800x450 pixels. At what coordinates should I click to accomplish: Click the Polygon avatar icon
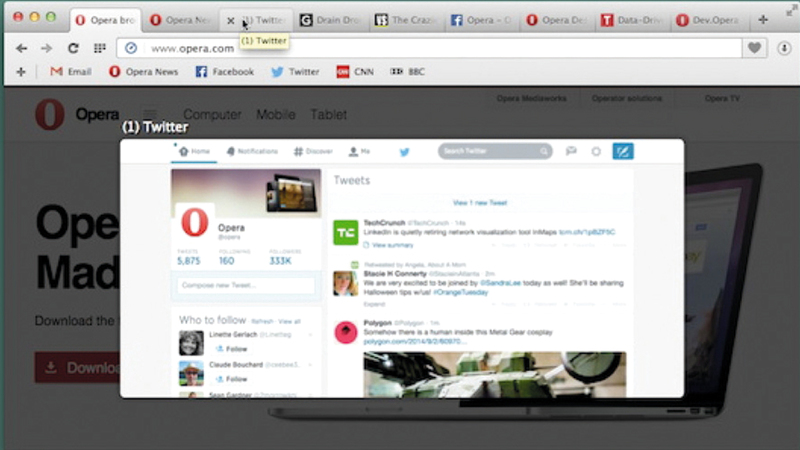pyautogui.click(x=346, y=333)
